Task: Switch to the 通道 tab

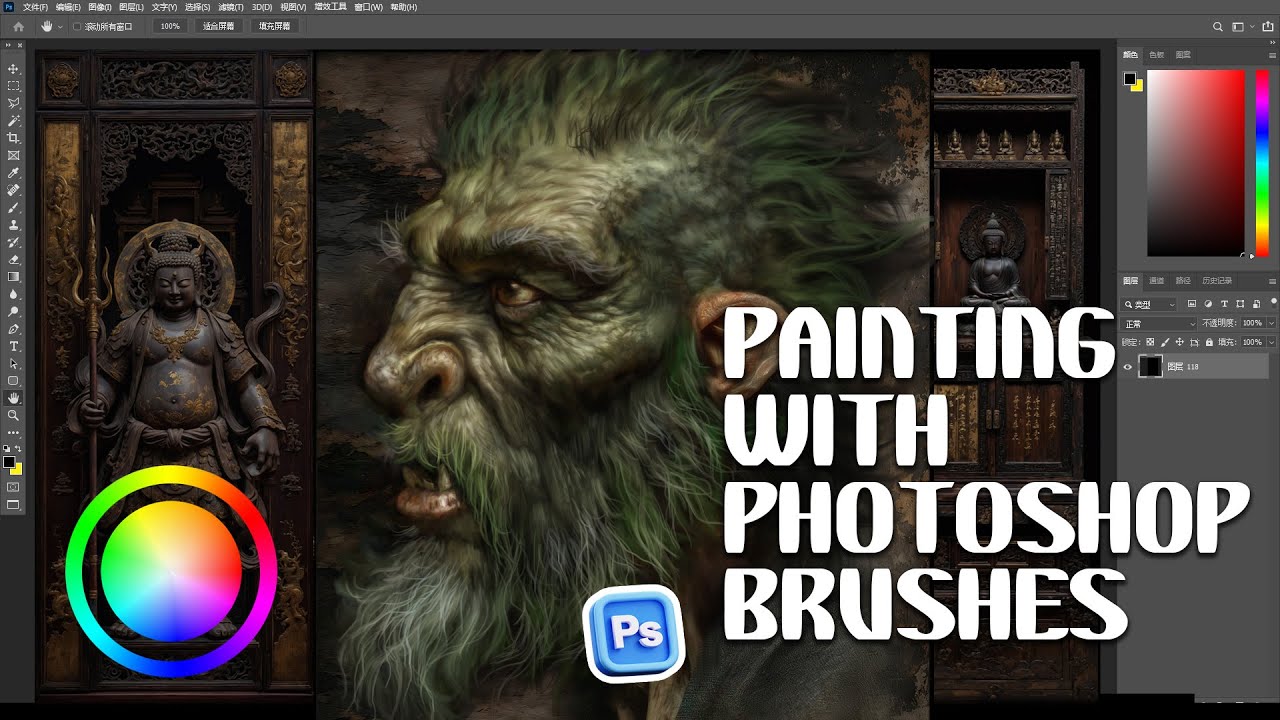Action: click(1157, 281)
